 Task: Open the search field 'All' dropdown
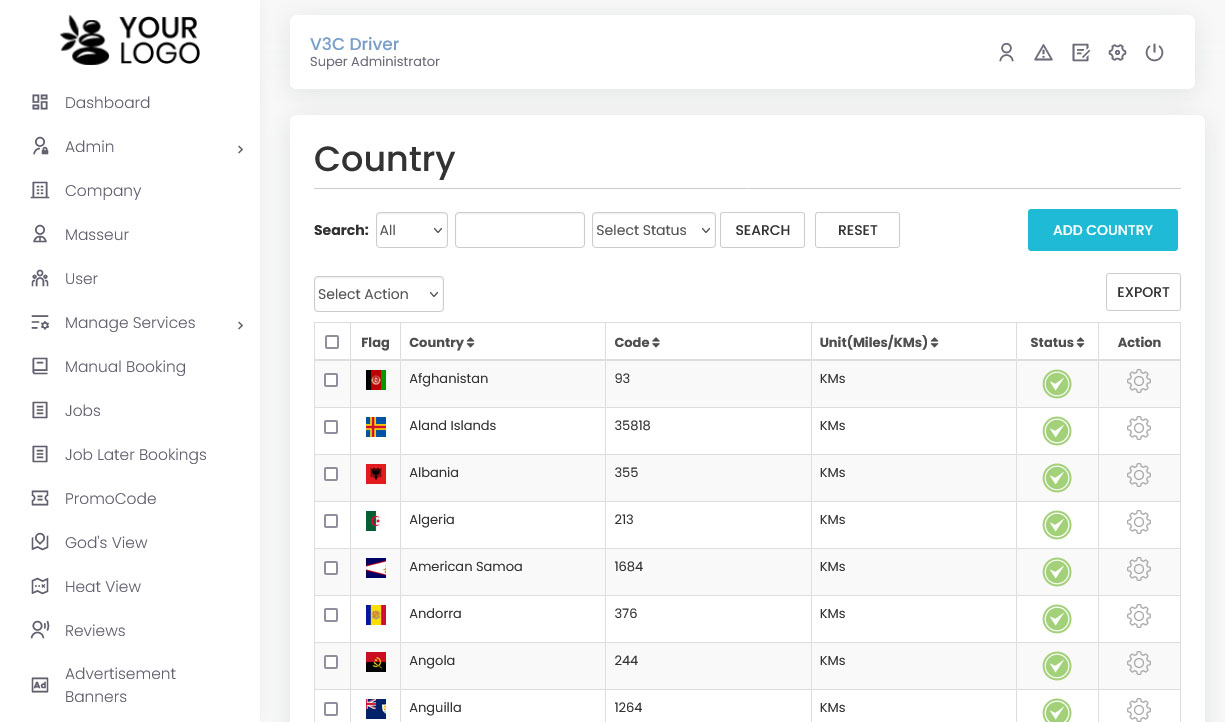(x=412, y=230)
